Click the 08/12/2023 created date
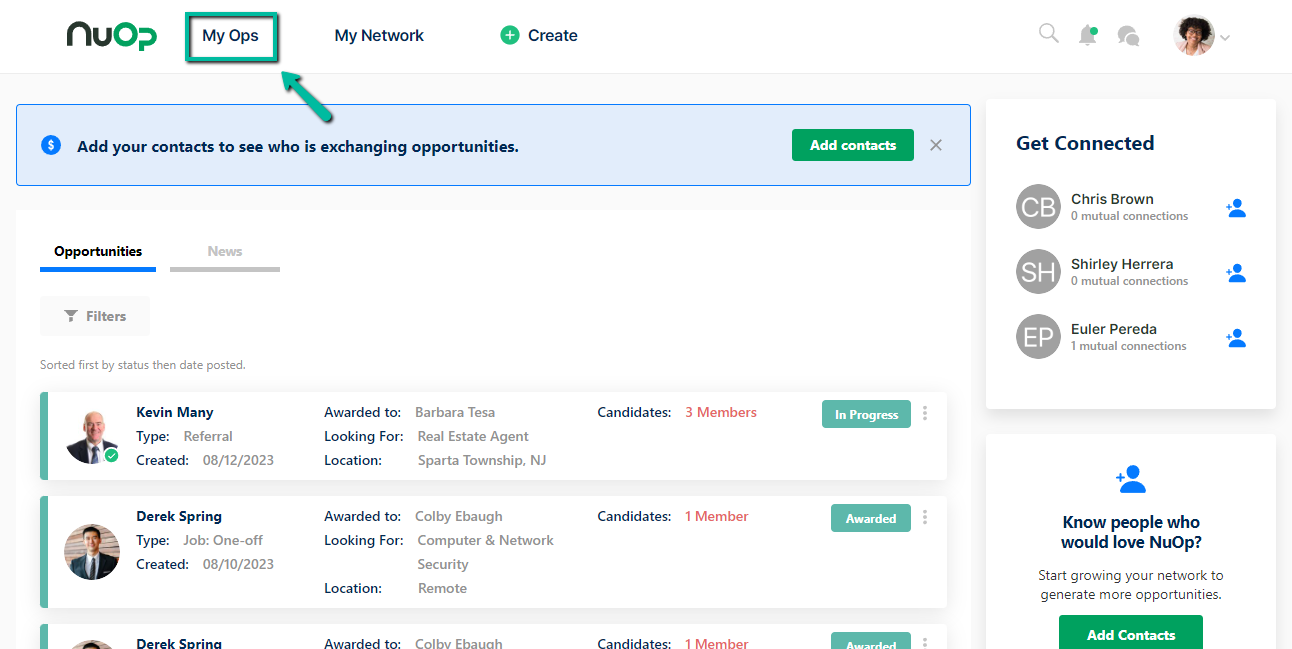 (x=238, y=460)
